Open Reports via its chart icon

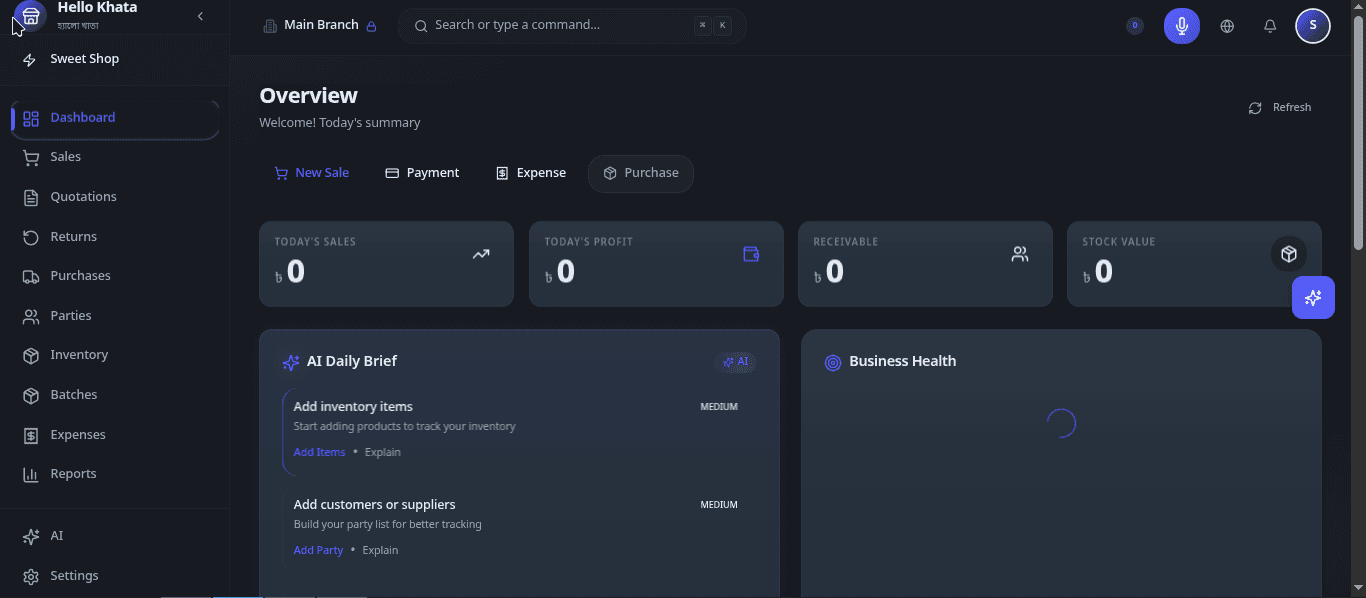(30, 473)
